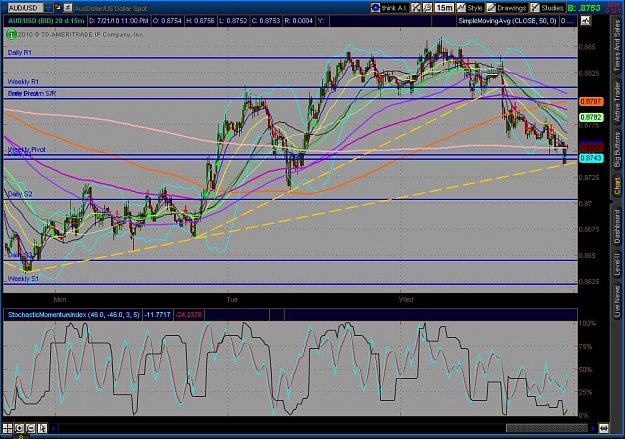Click the chart settings icon at top right

click(586, 21)
